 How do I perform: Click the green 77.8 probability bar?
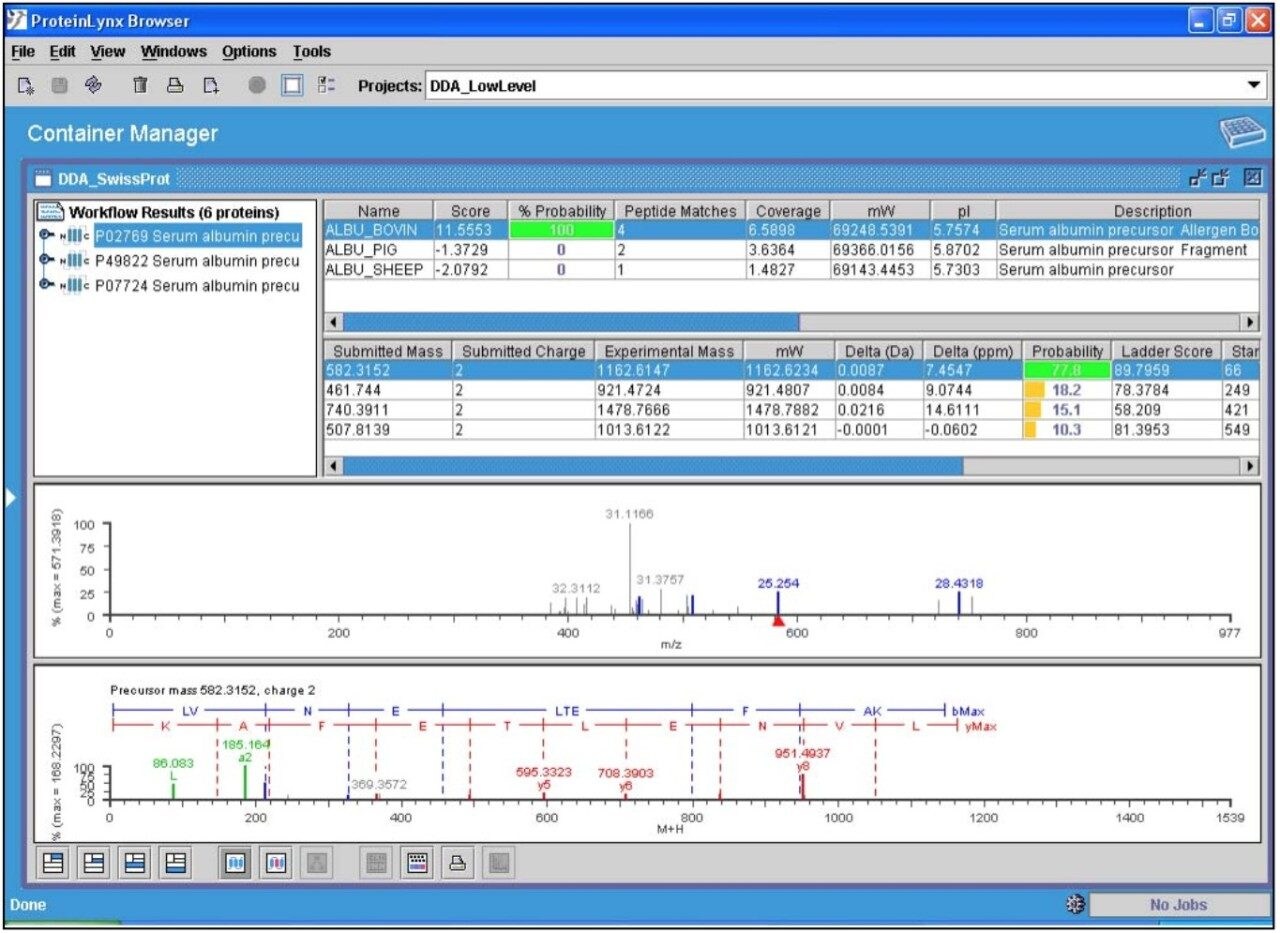tap(1066, 370)
